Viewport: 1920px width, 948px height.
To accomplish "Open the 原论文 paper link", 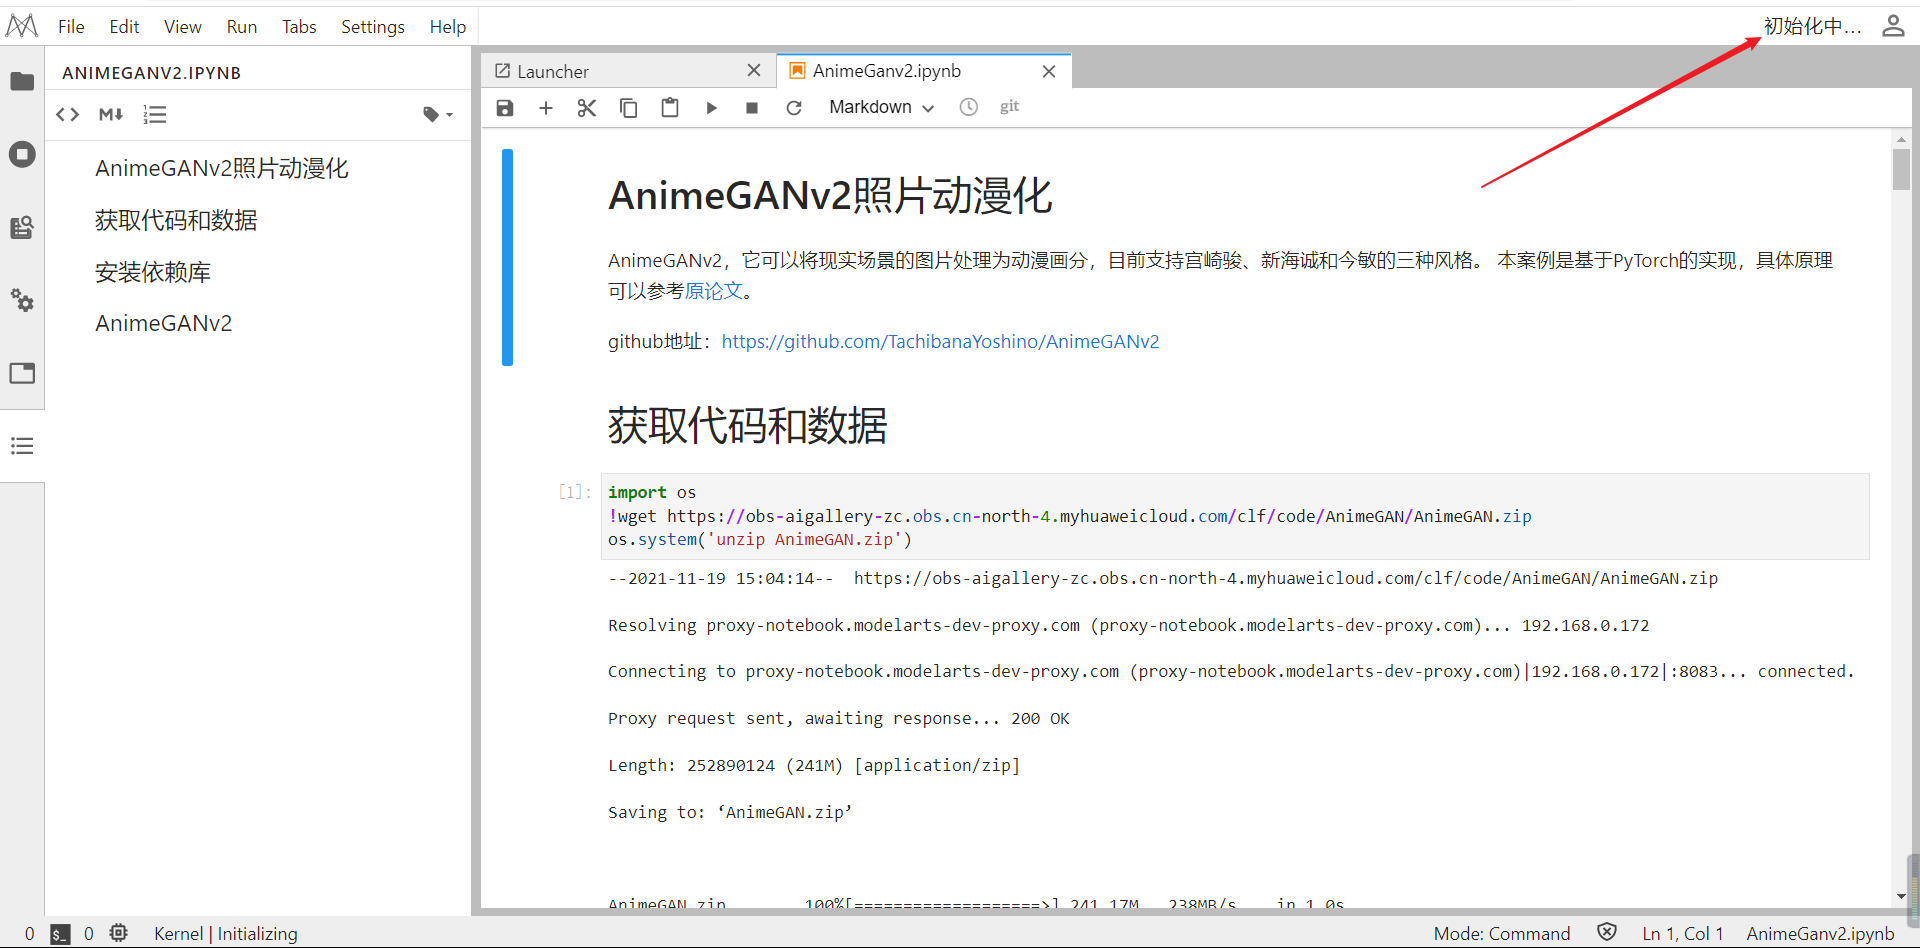I will (x=714, y=291).
